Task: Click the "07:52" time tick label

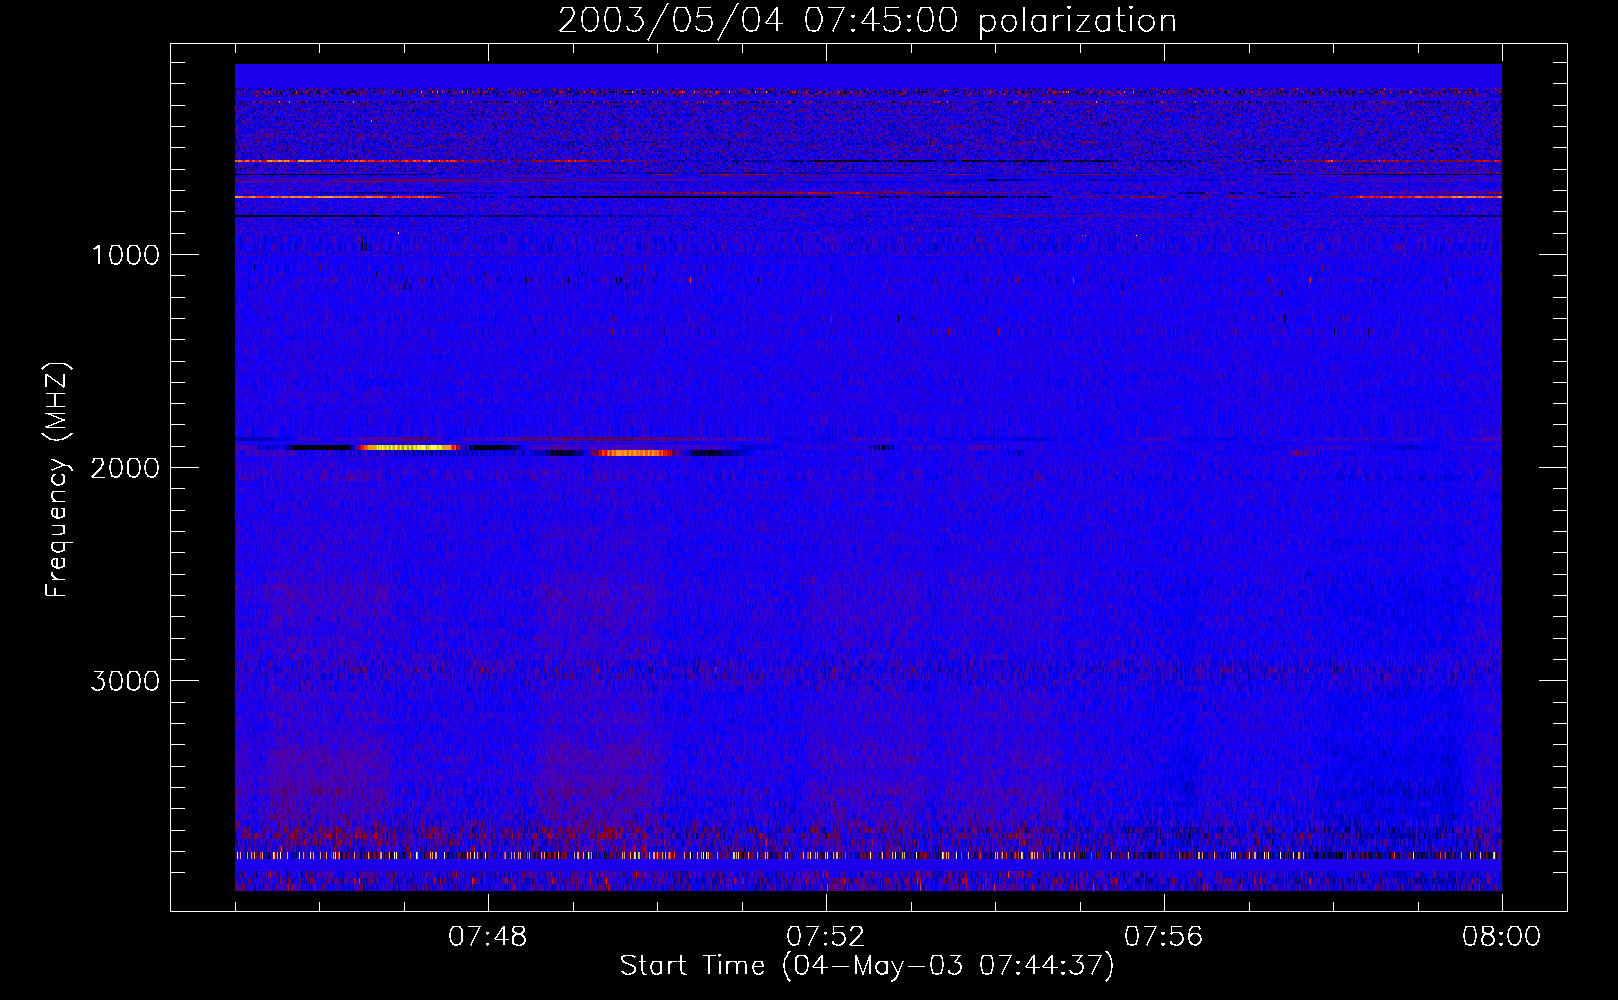Action: click(x=826, y=937)
